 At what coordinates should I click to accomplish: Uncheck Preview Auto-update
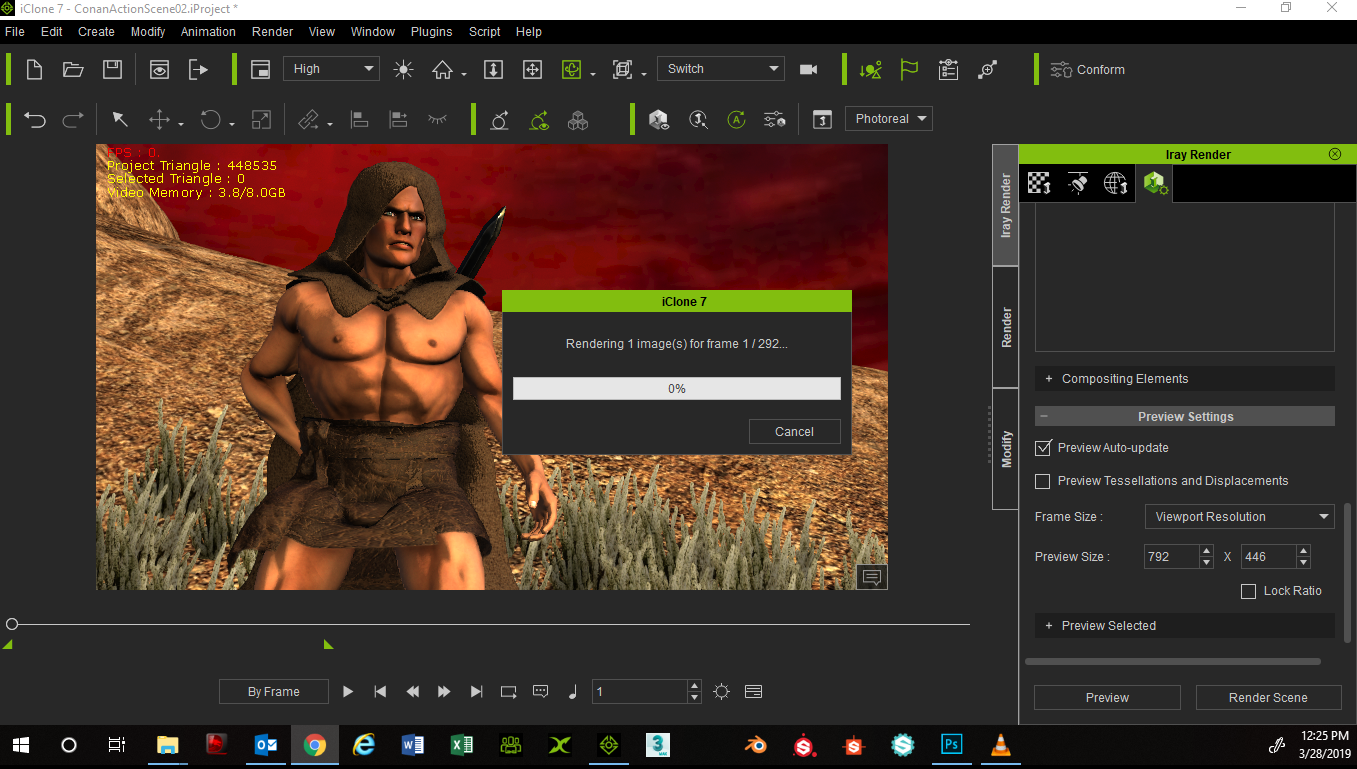pos(1043,448)
